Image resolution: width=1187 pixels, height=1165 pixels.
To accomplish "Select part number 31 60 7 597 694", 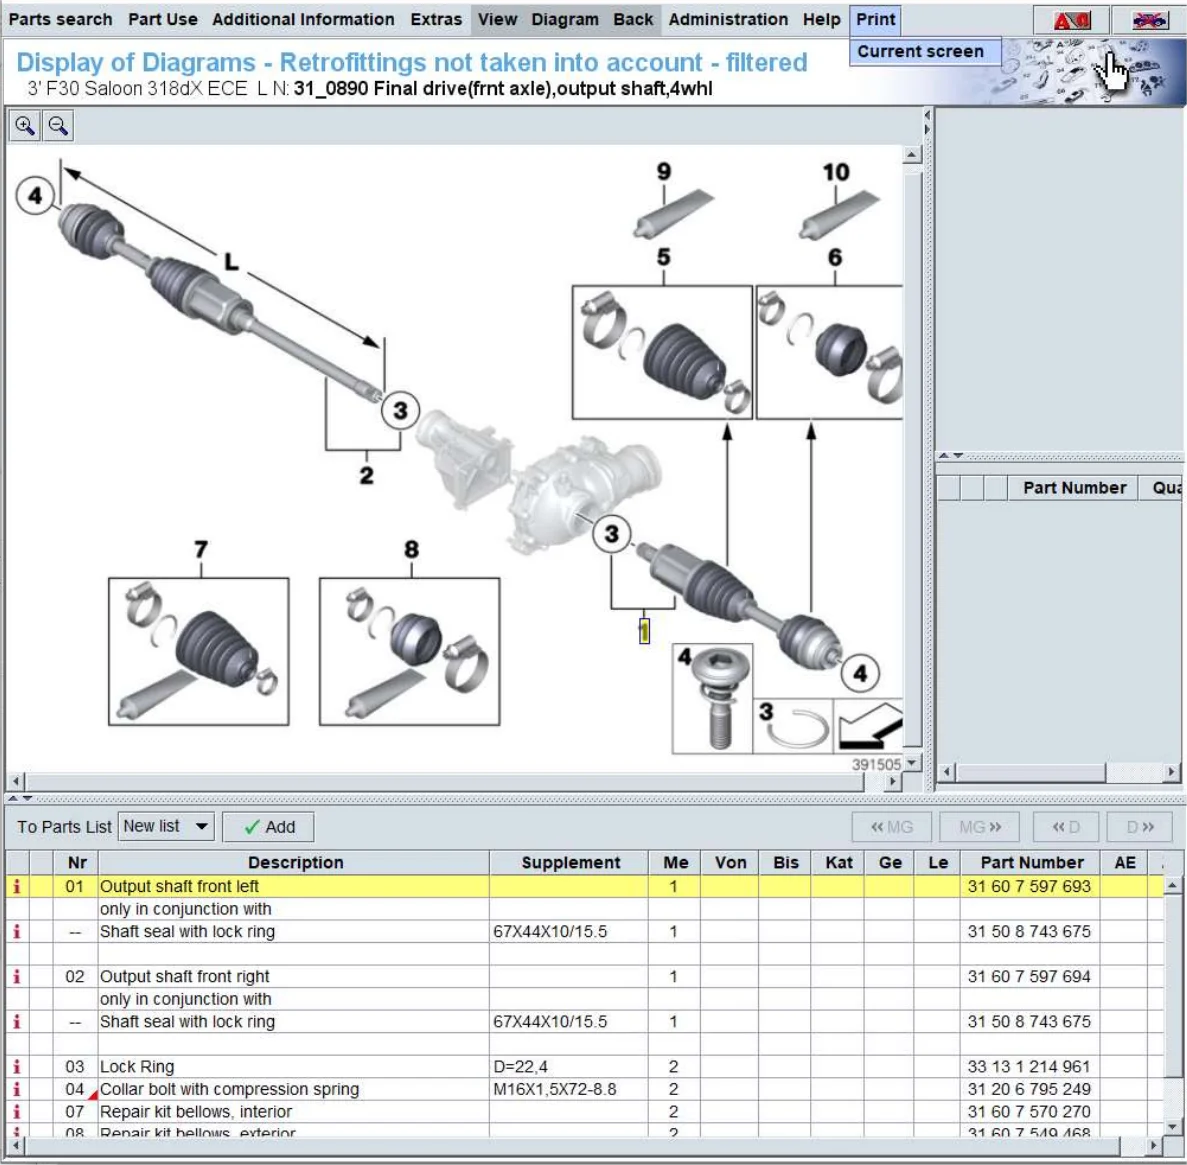I will tap(1028, 976).
